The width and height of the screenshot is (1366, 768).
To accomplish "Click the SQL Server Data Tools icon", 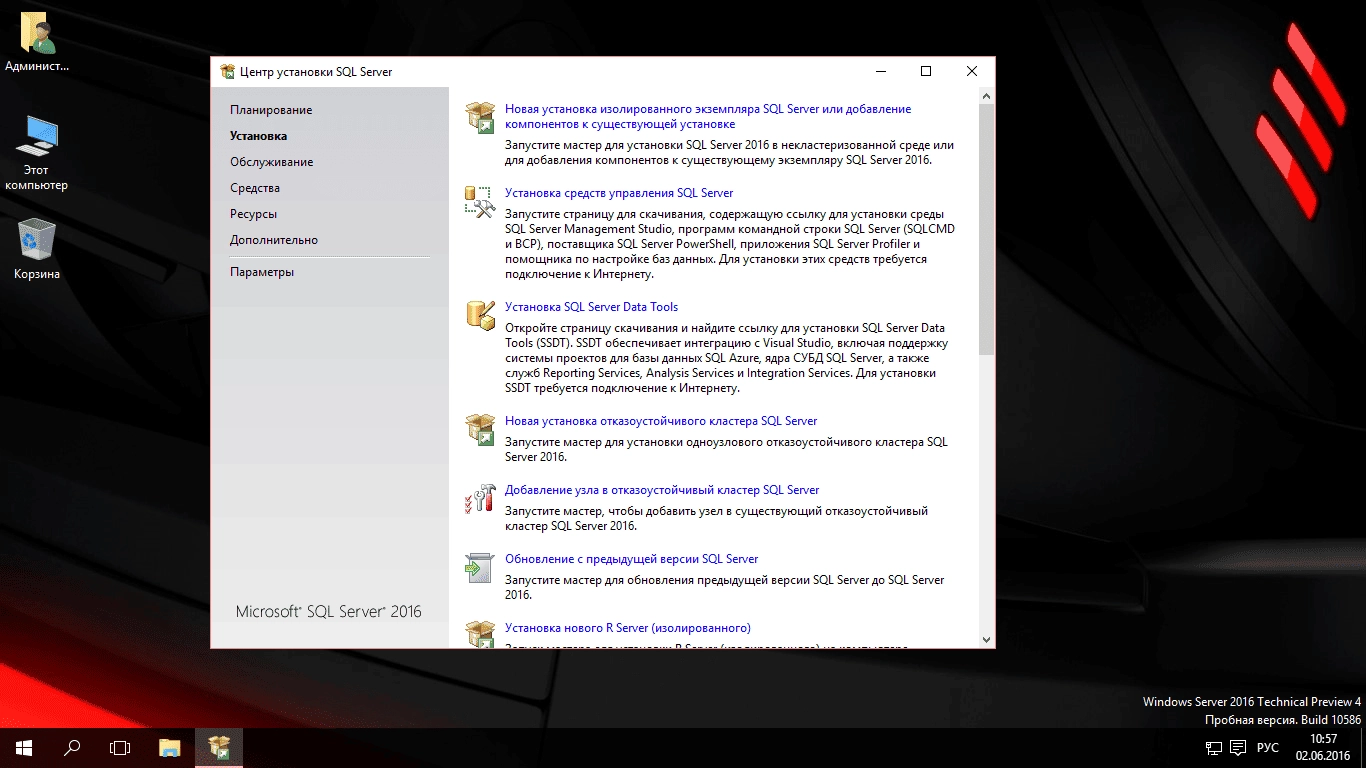I will pos(480,315).
